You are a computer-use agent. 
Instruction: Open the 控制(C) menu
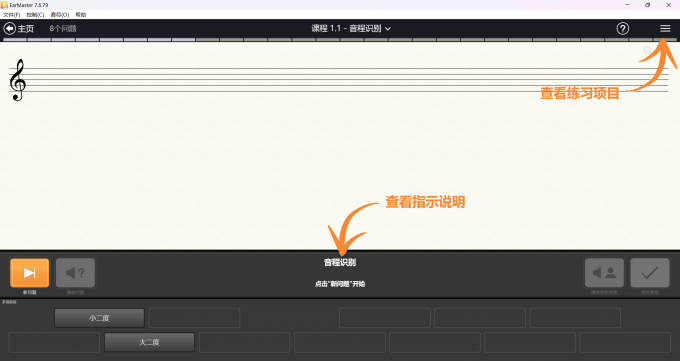35,15
